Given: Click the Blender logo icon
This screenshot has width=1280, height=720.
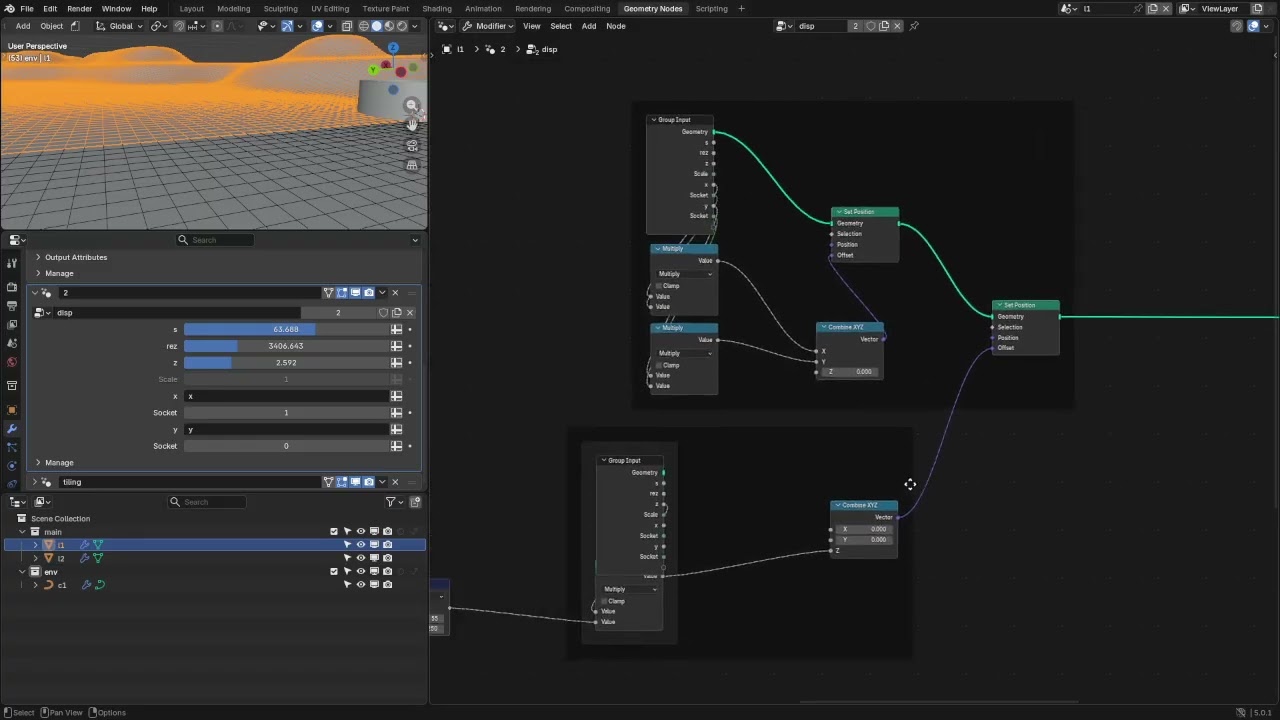Looking at the screenshot, I should click(x=9, y=8).
